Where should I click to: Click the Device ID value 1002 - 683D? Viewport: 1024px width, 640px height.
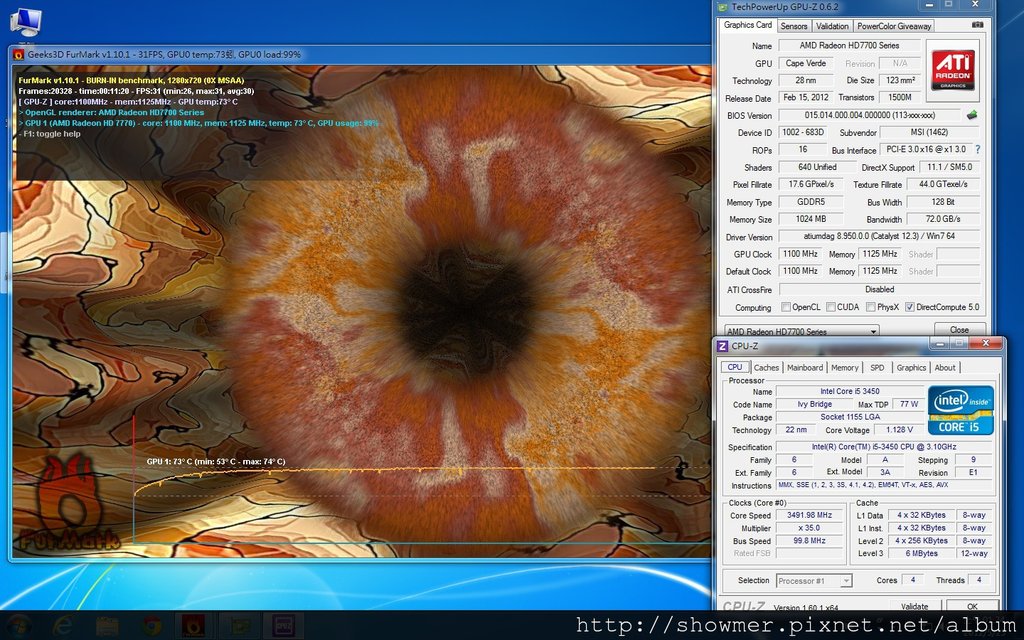803,132
